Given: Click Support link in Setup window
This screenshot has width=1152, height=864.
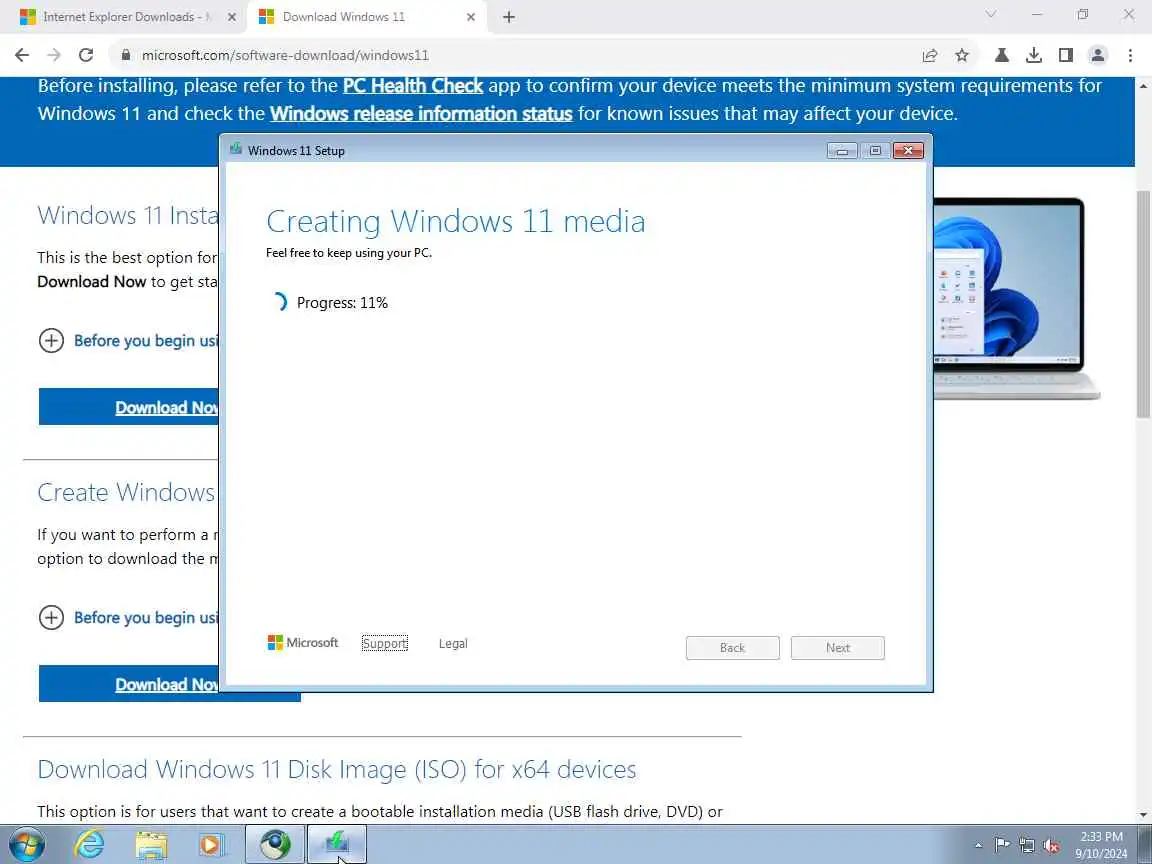Looking at the screenshot, I should click(x=384, y=644).
